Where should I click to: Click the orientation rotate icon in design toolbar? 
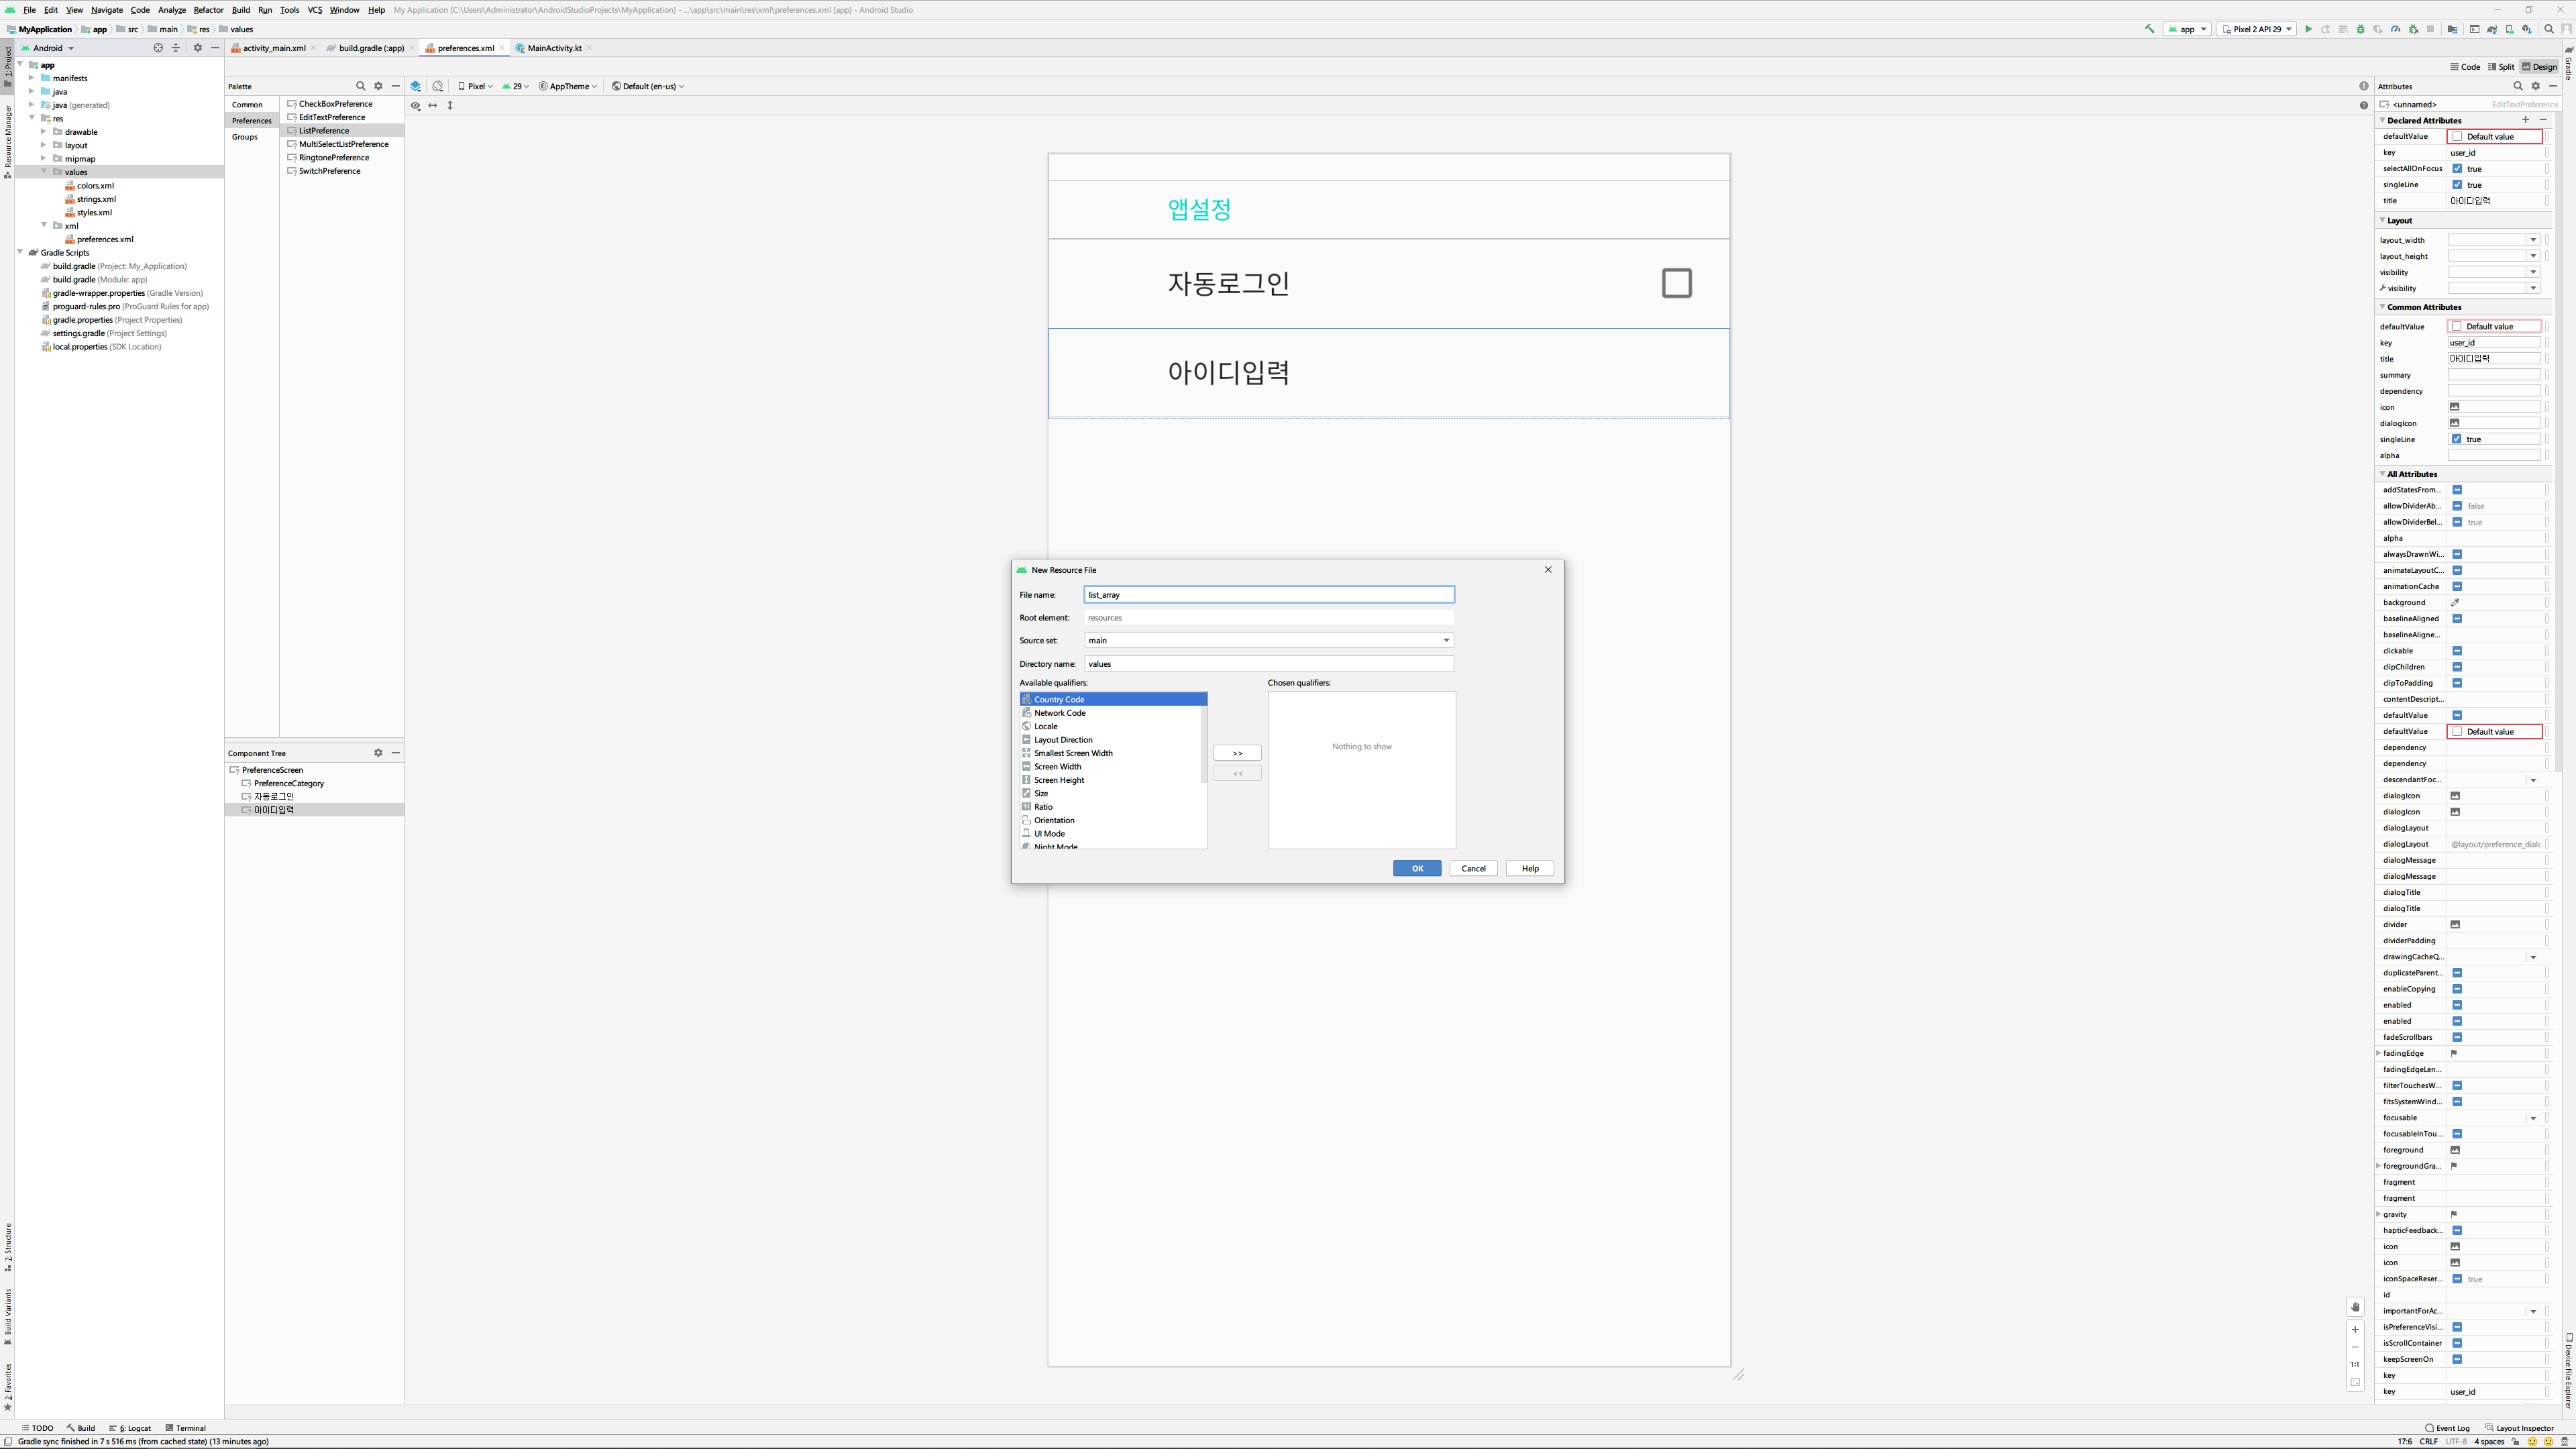pyautogui.click(x=438, y=86)
